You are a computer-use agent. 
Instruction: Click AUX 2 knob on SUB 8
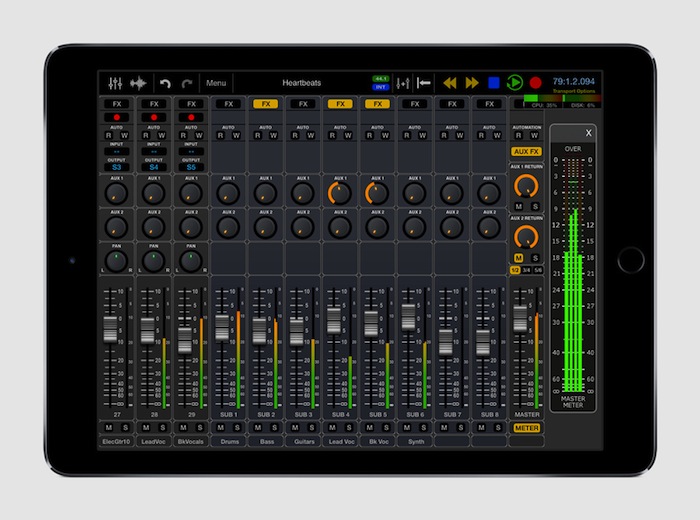tap(489, 228)
